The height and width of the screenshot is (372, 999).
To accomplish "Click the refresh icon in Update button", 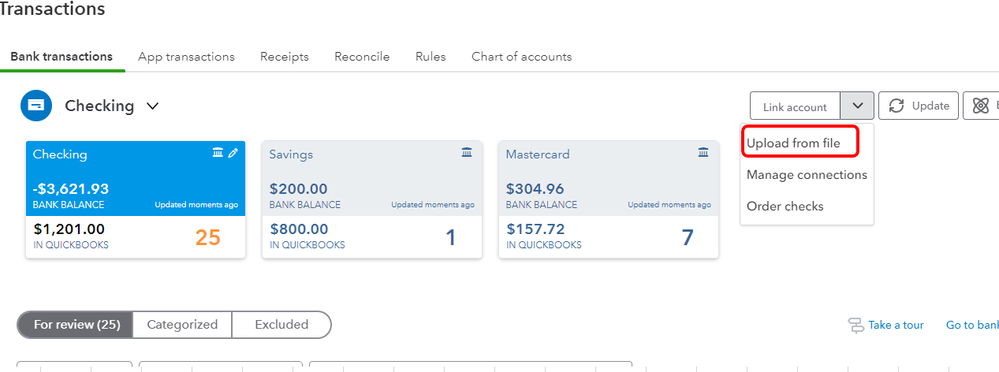I will tap(896, 106).
